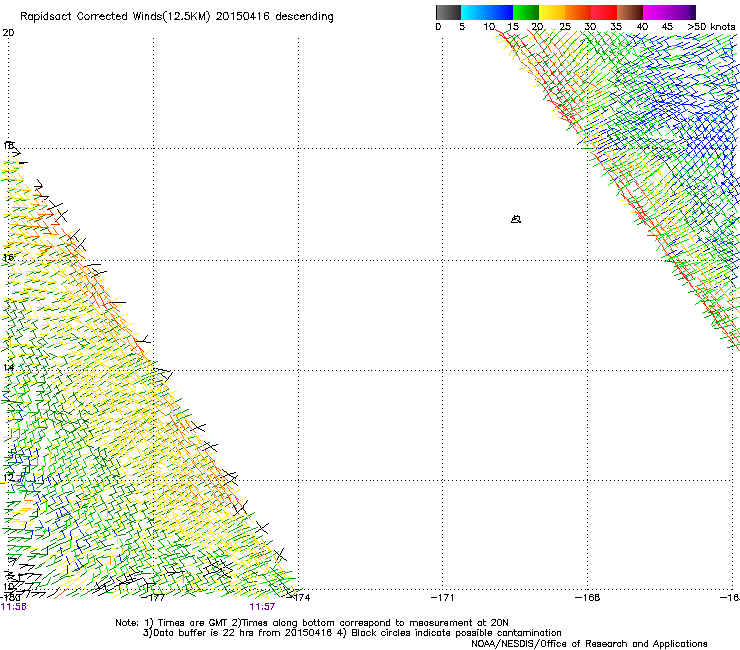This screenshot has height=650, width=740.
Task: Click the '25' label under the color bar
Action: 565,27
